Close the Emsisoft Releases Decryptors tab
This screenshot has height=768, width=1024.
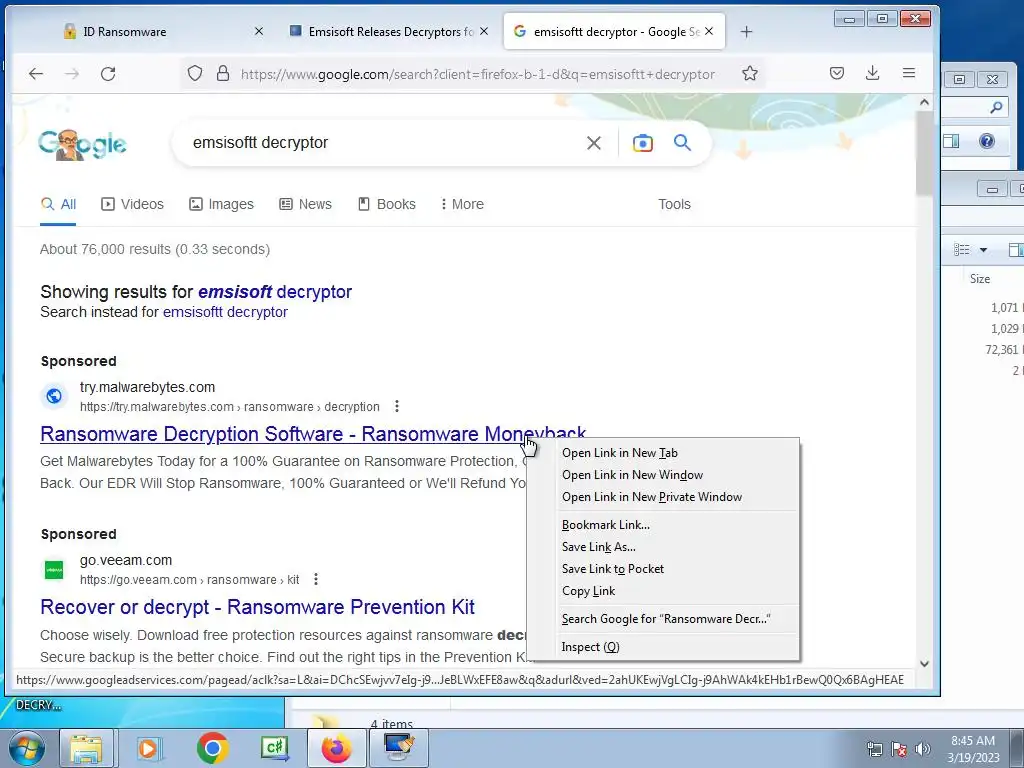(484, 31)
